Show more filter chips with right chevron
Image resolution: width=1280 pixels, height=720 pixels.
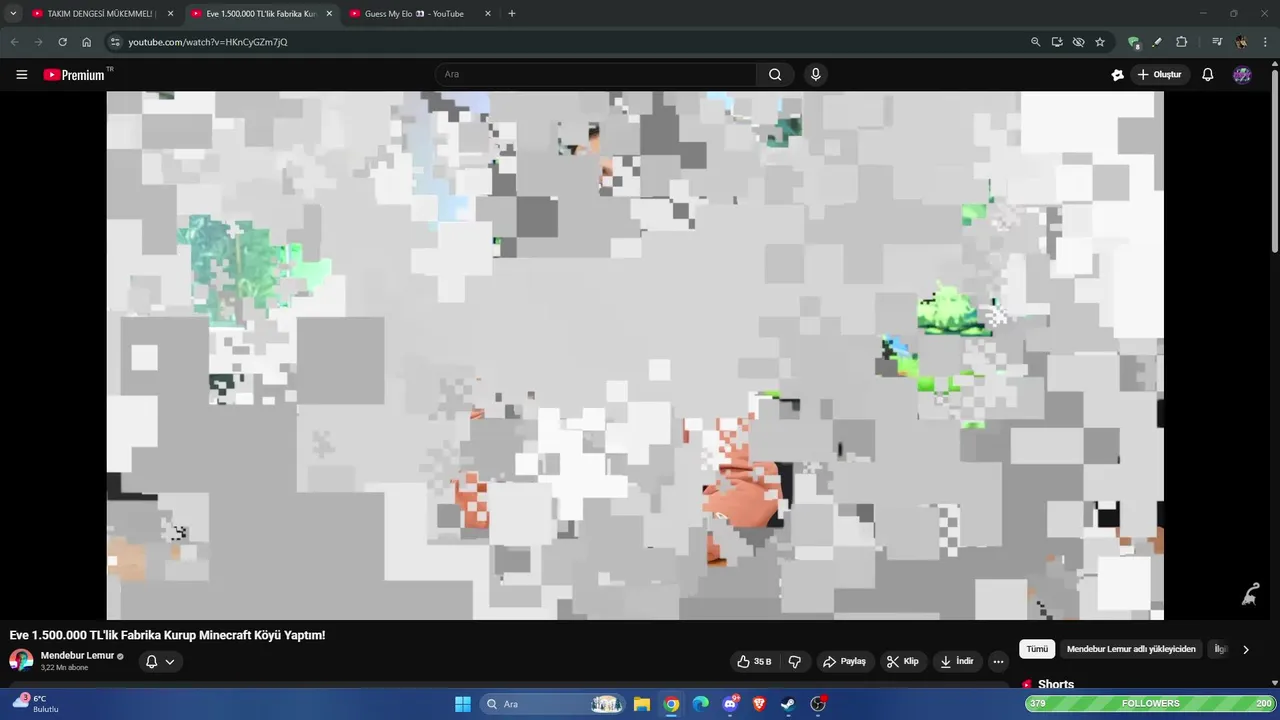[1246, 649]
